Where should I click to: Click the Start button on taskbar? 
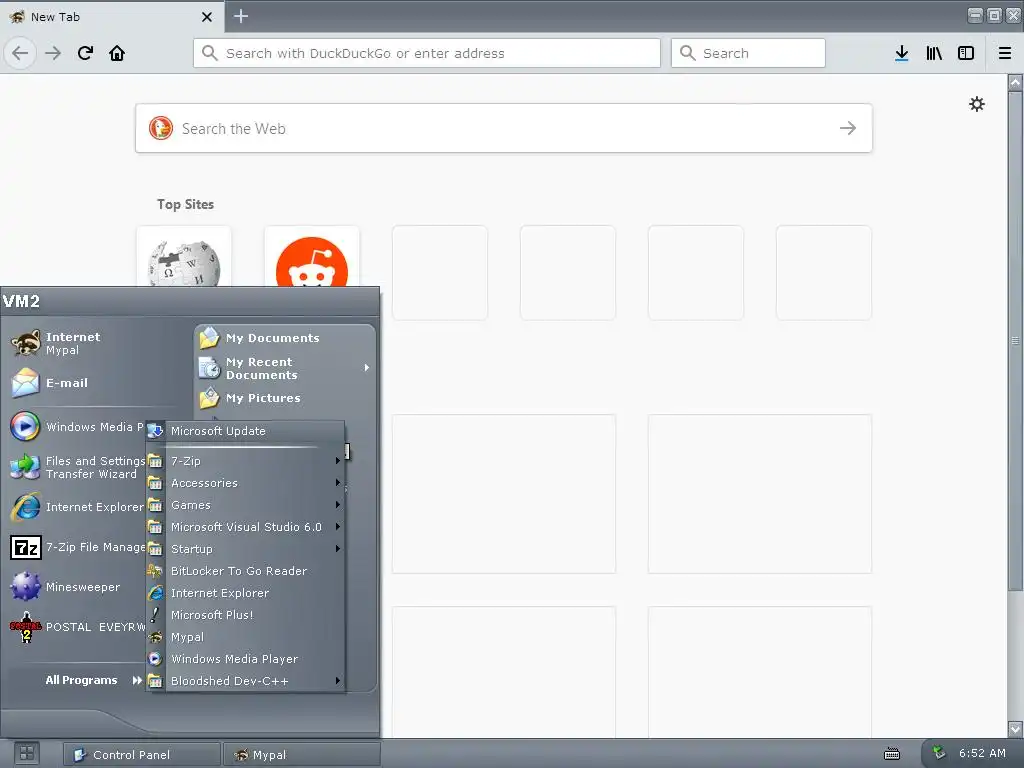pos(26,754)
